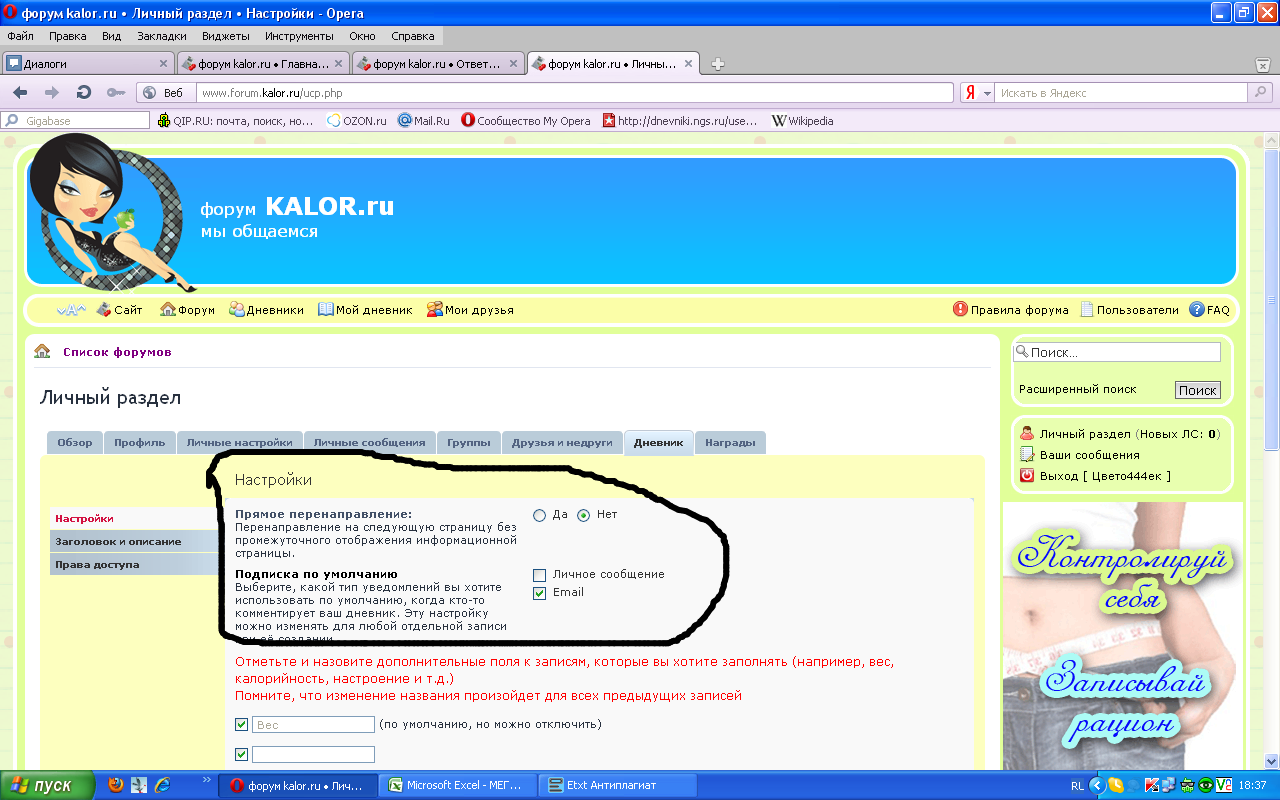Switch to the Личные сообщения tab
The height and width of the screenshot is (800, 1280).
pyautogui.click(x=369, y=443)
